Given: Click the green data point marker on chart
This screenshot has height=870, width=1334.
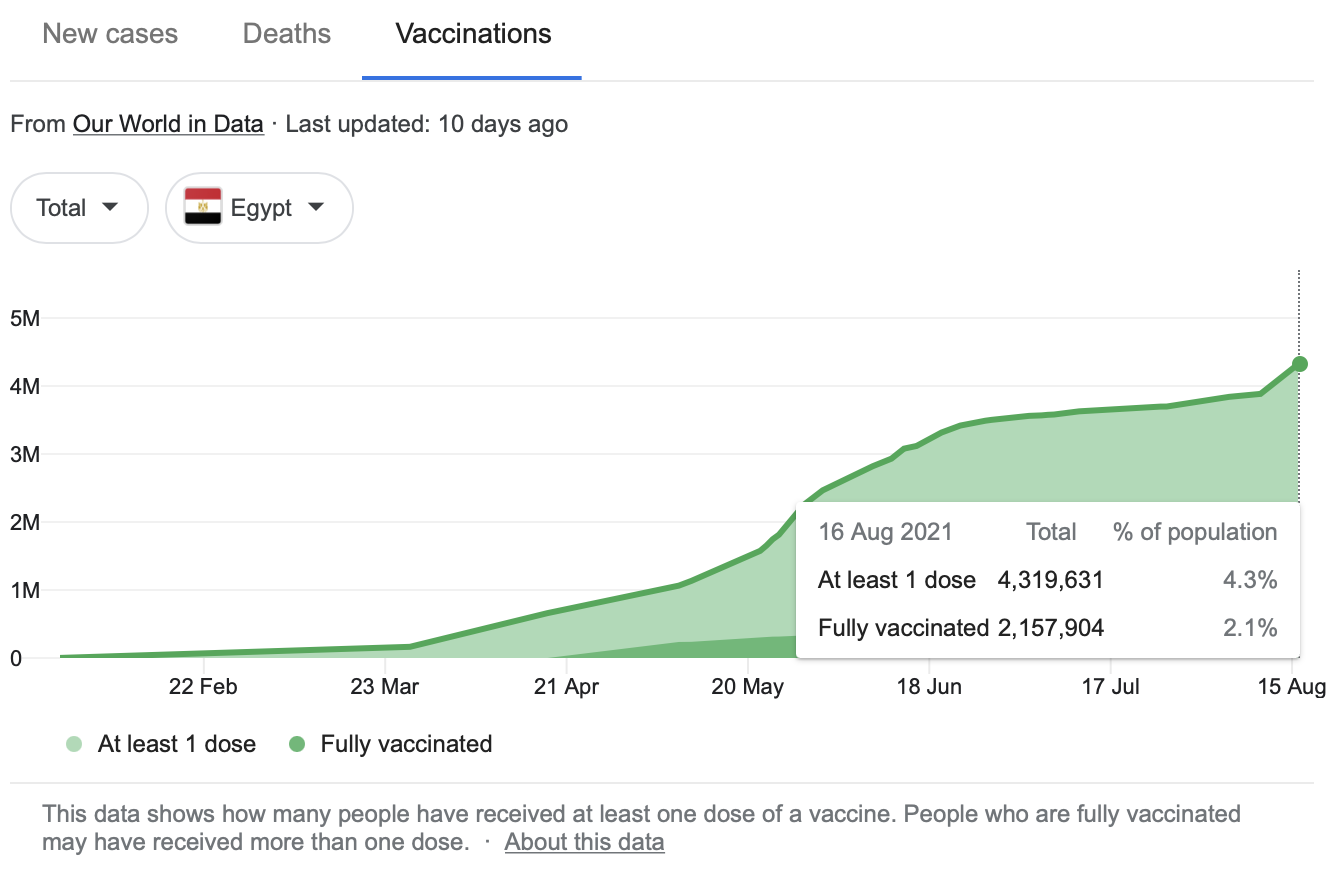Looking at the screenshot, I should point(1299,364).
